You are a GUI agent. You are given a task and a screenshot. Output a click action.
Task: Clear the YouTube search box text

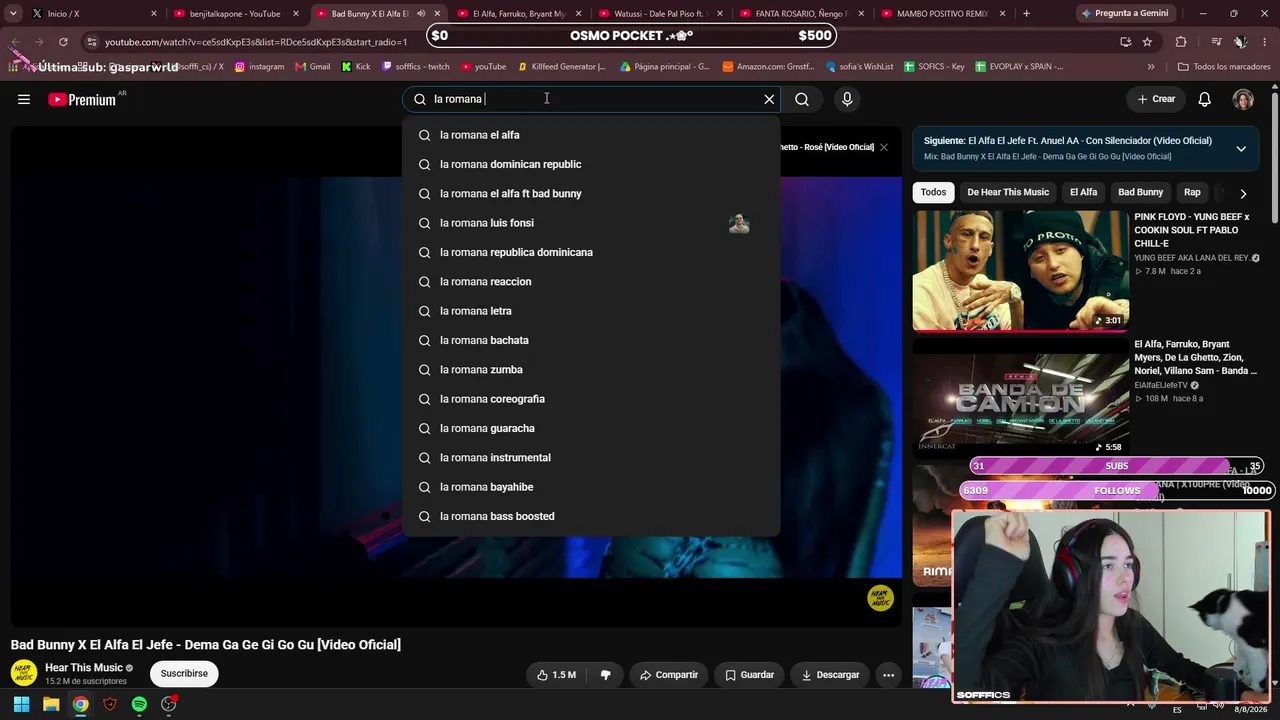pyautogui.click(x=769, y=99)
